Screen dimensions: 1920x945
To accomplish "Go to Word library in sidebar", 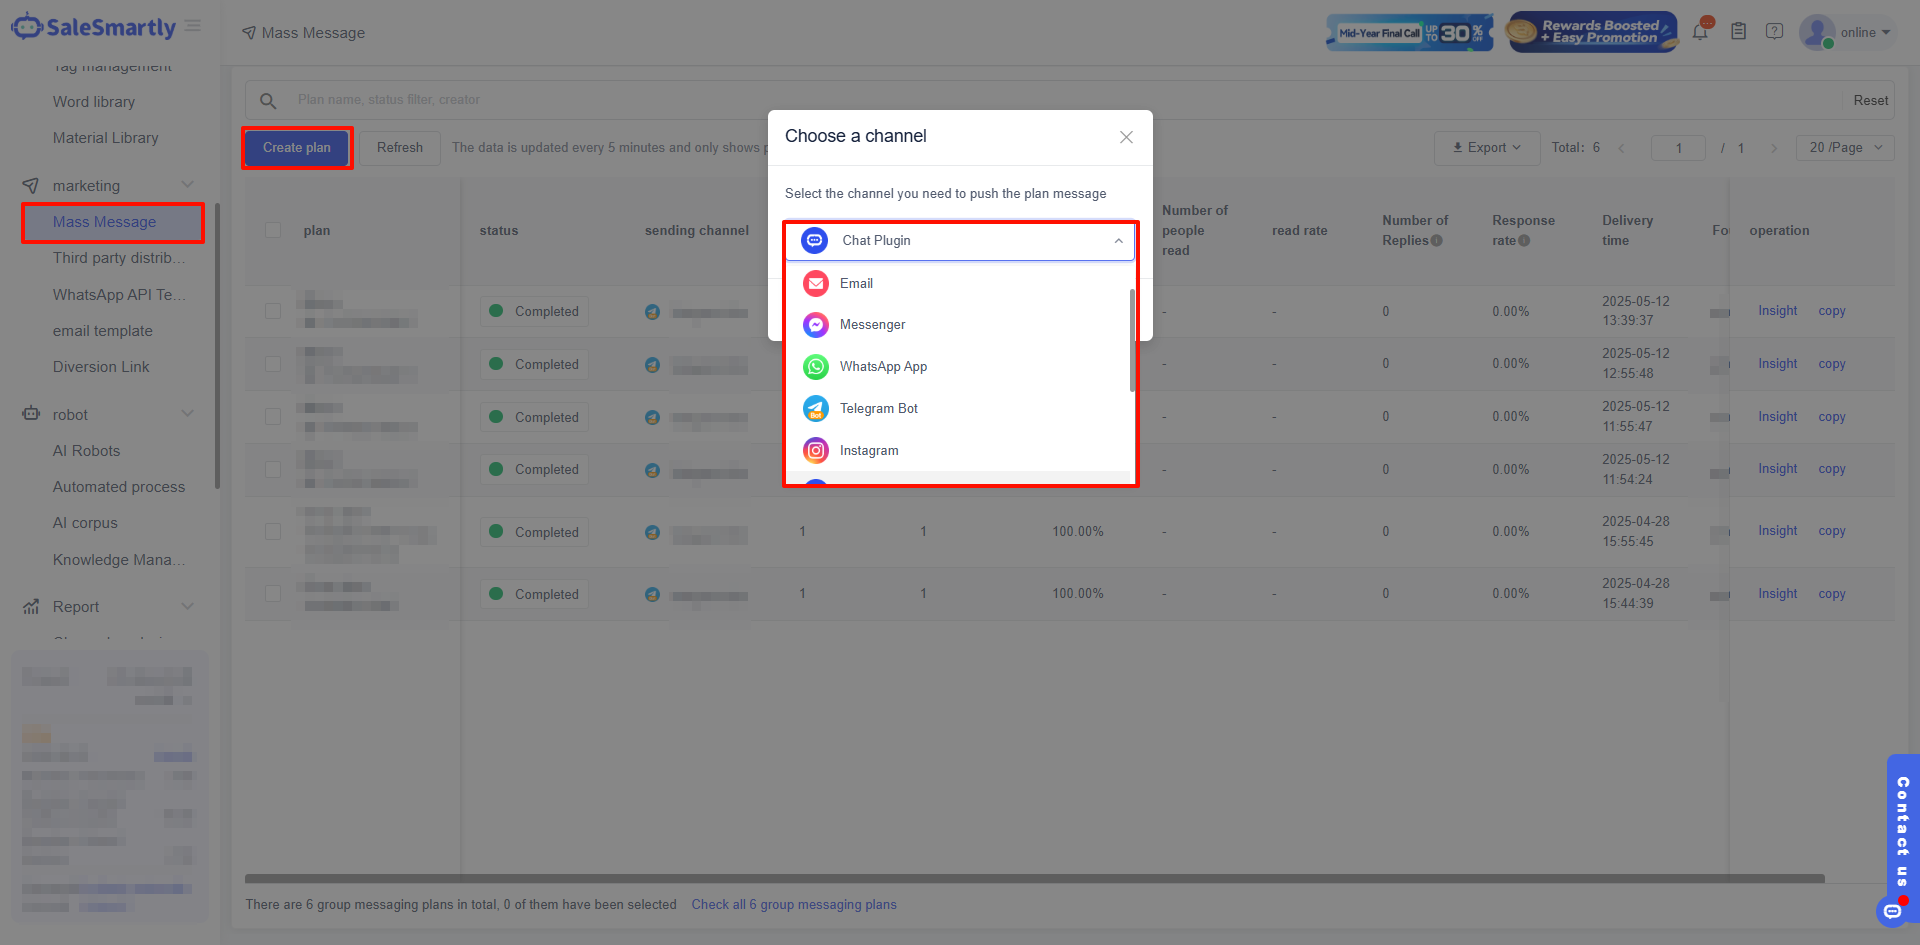I will 94,102.
